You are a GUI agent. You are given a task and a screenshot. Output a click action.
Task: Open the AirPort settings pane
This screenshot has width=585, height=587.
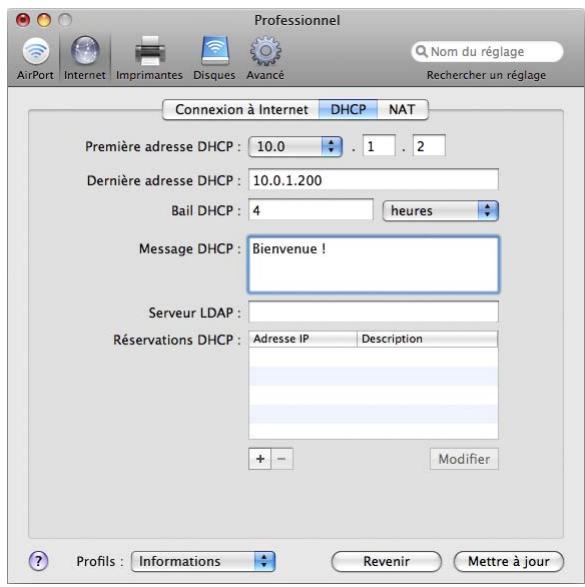(x=35, y=58)
